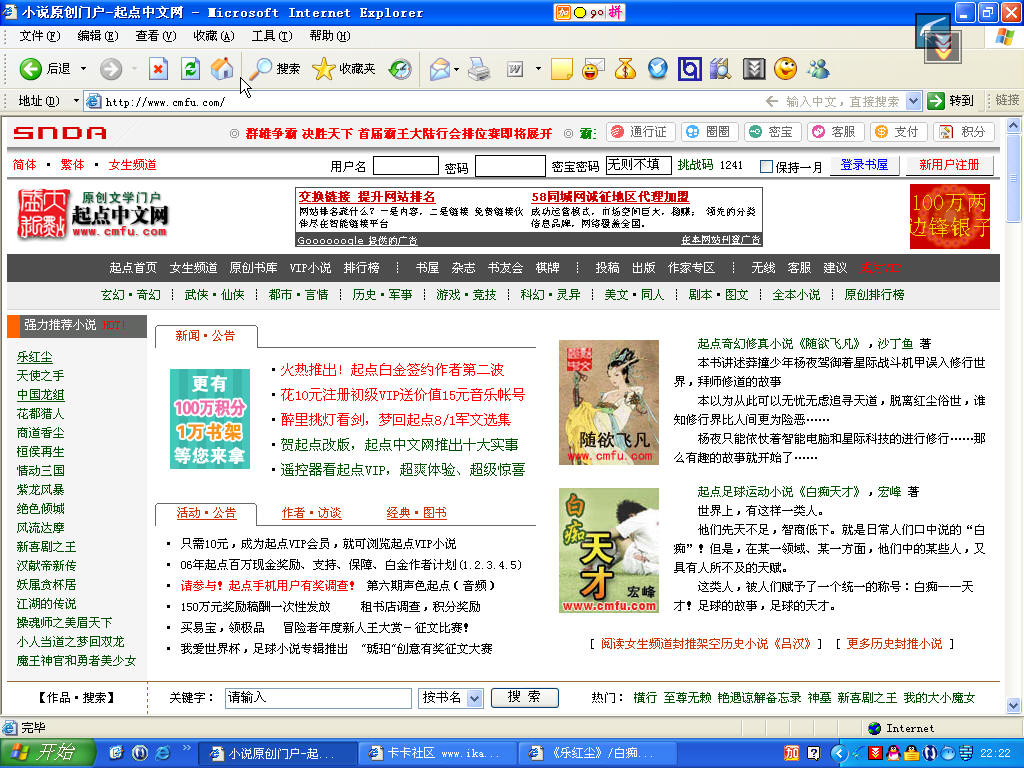Click the History clock icon
Image resolution: width=1024 pixels, height=768 pixels.
(400, 69)
